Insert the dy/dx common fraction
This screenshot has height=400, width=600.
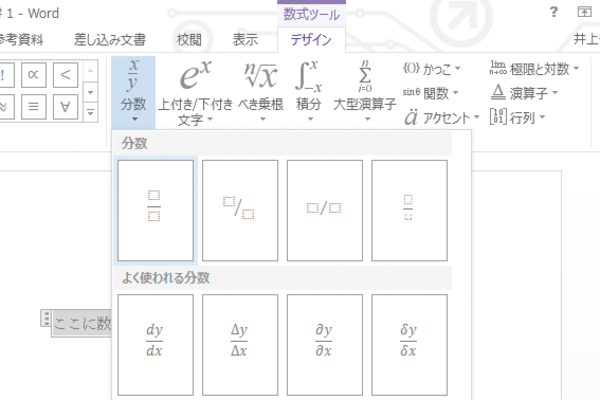[155, 344]
